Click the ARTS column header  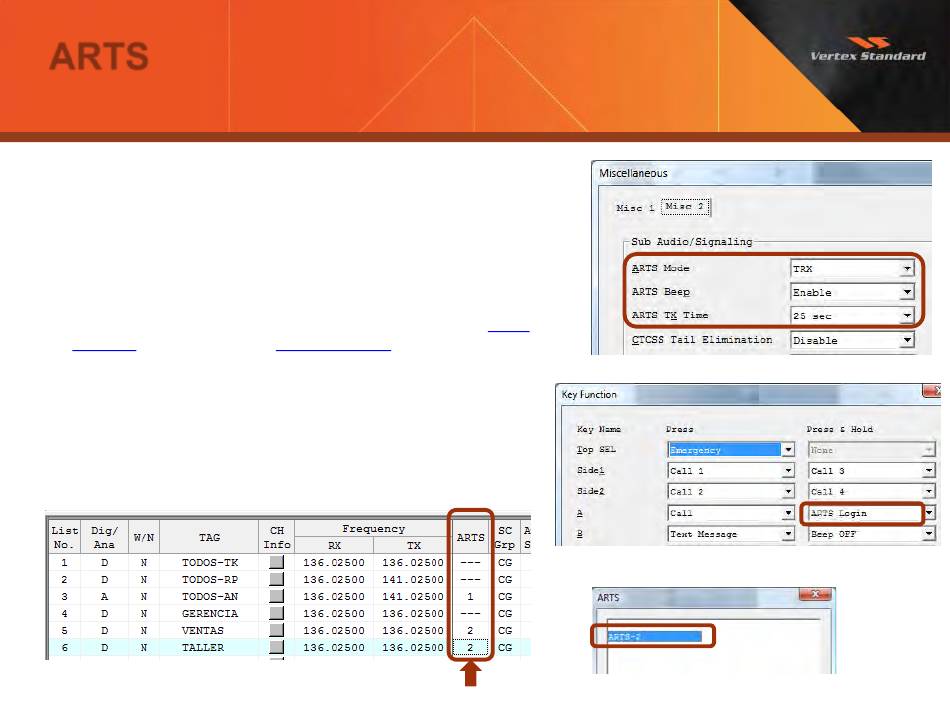click(x=470, y=537)
